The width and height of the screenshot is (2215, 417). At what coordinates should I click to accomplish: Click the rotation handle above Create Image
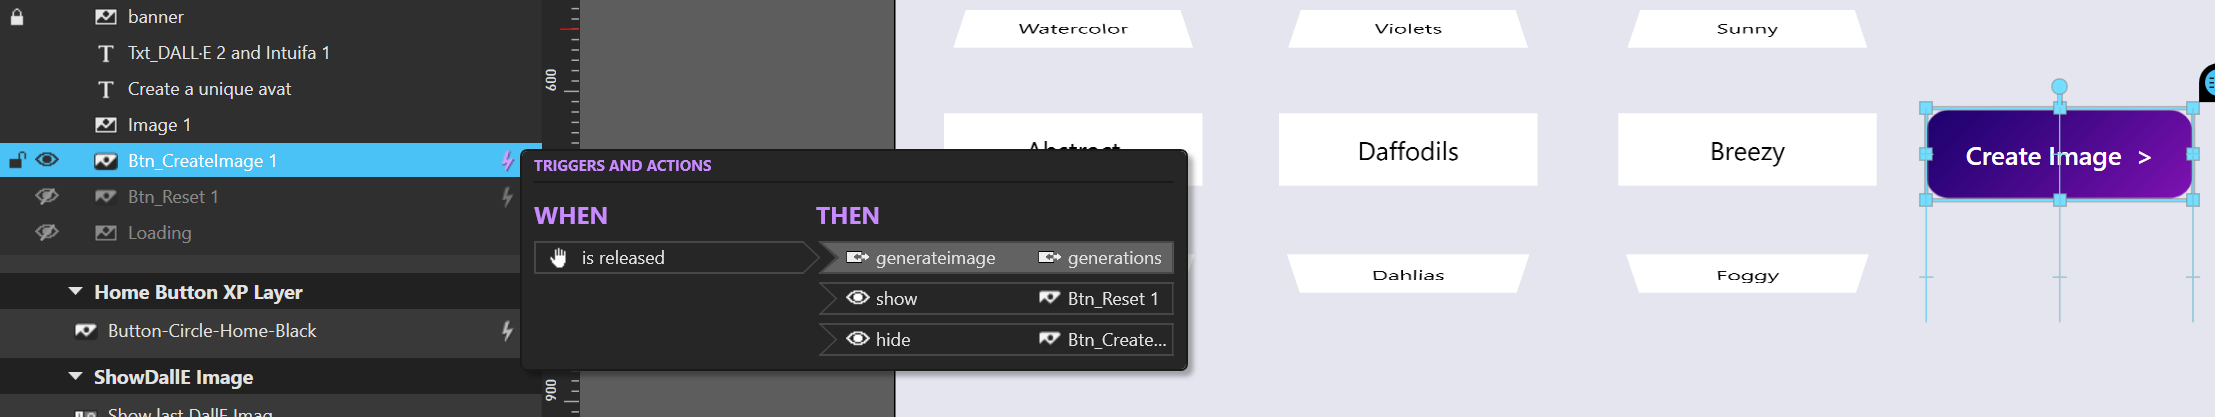click(2059, 87)
